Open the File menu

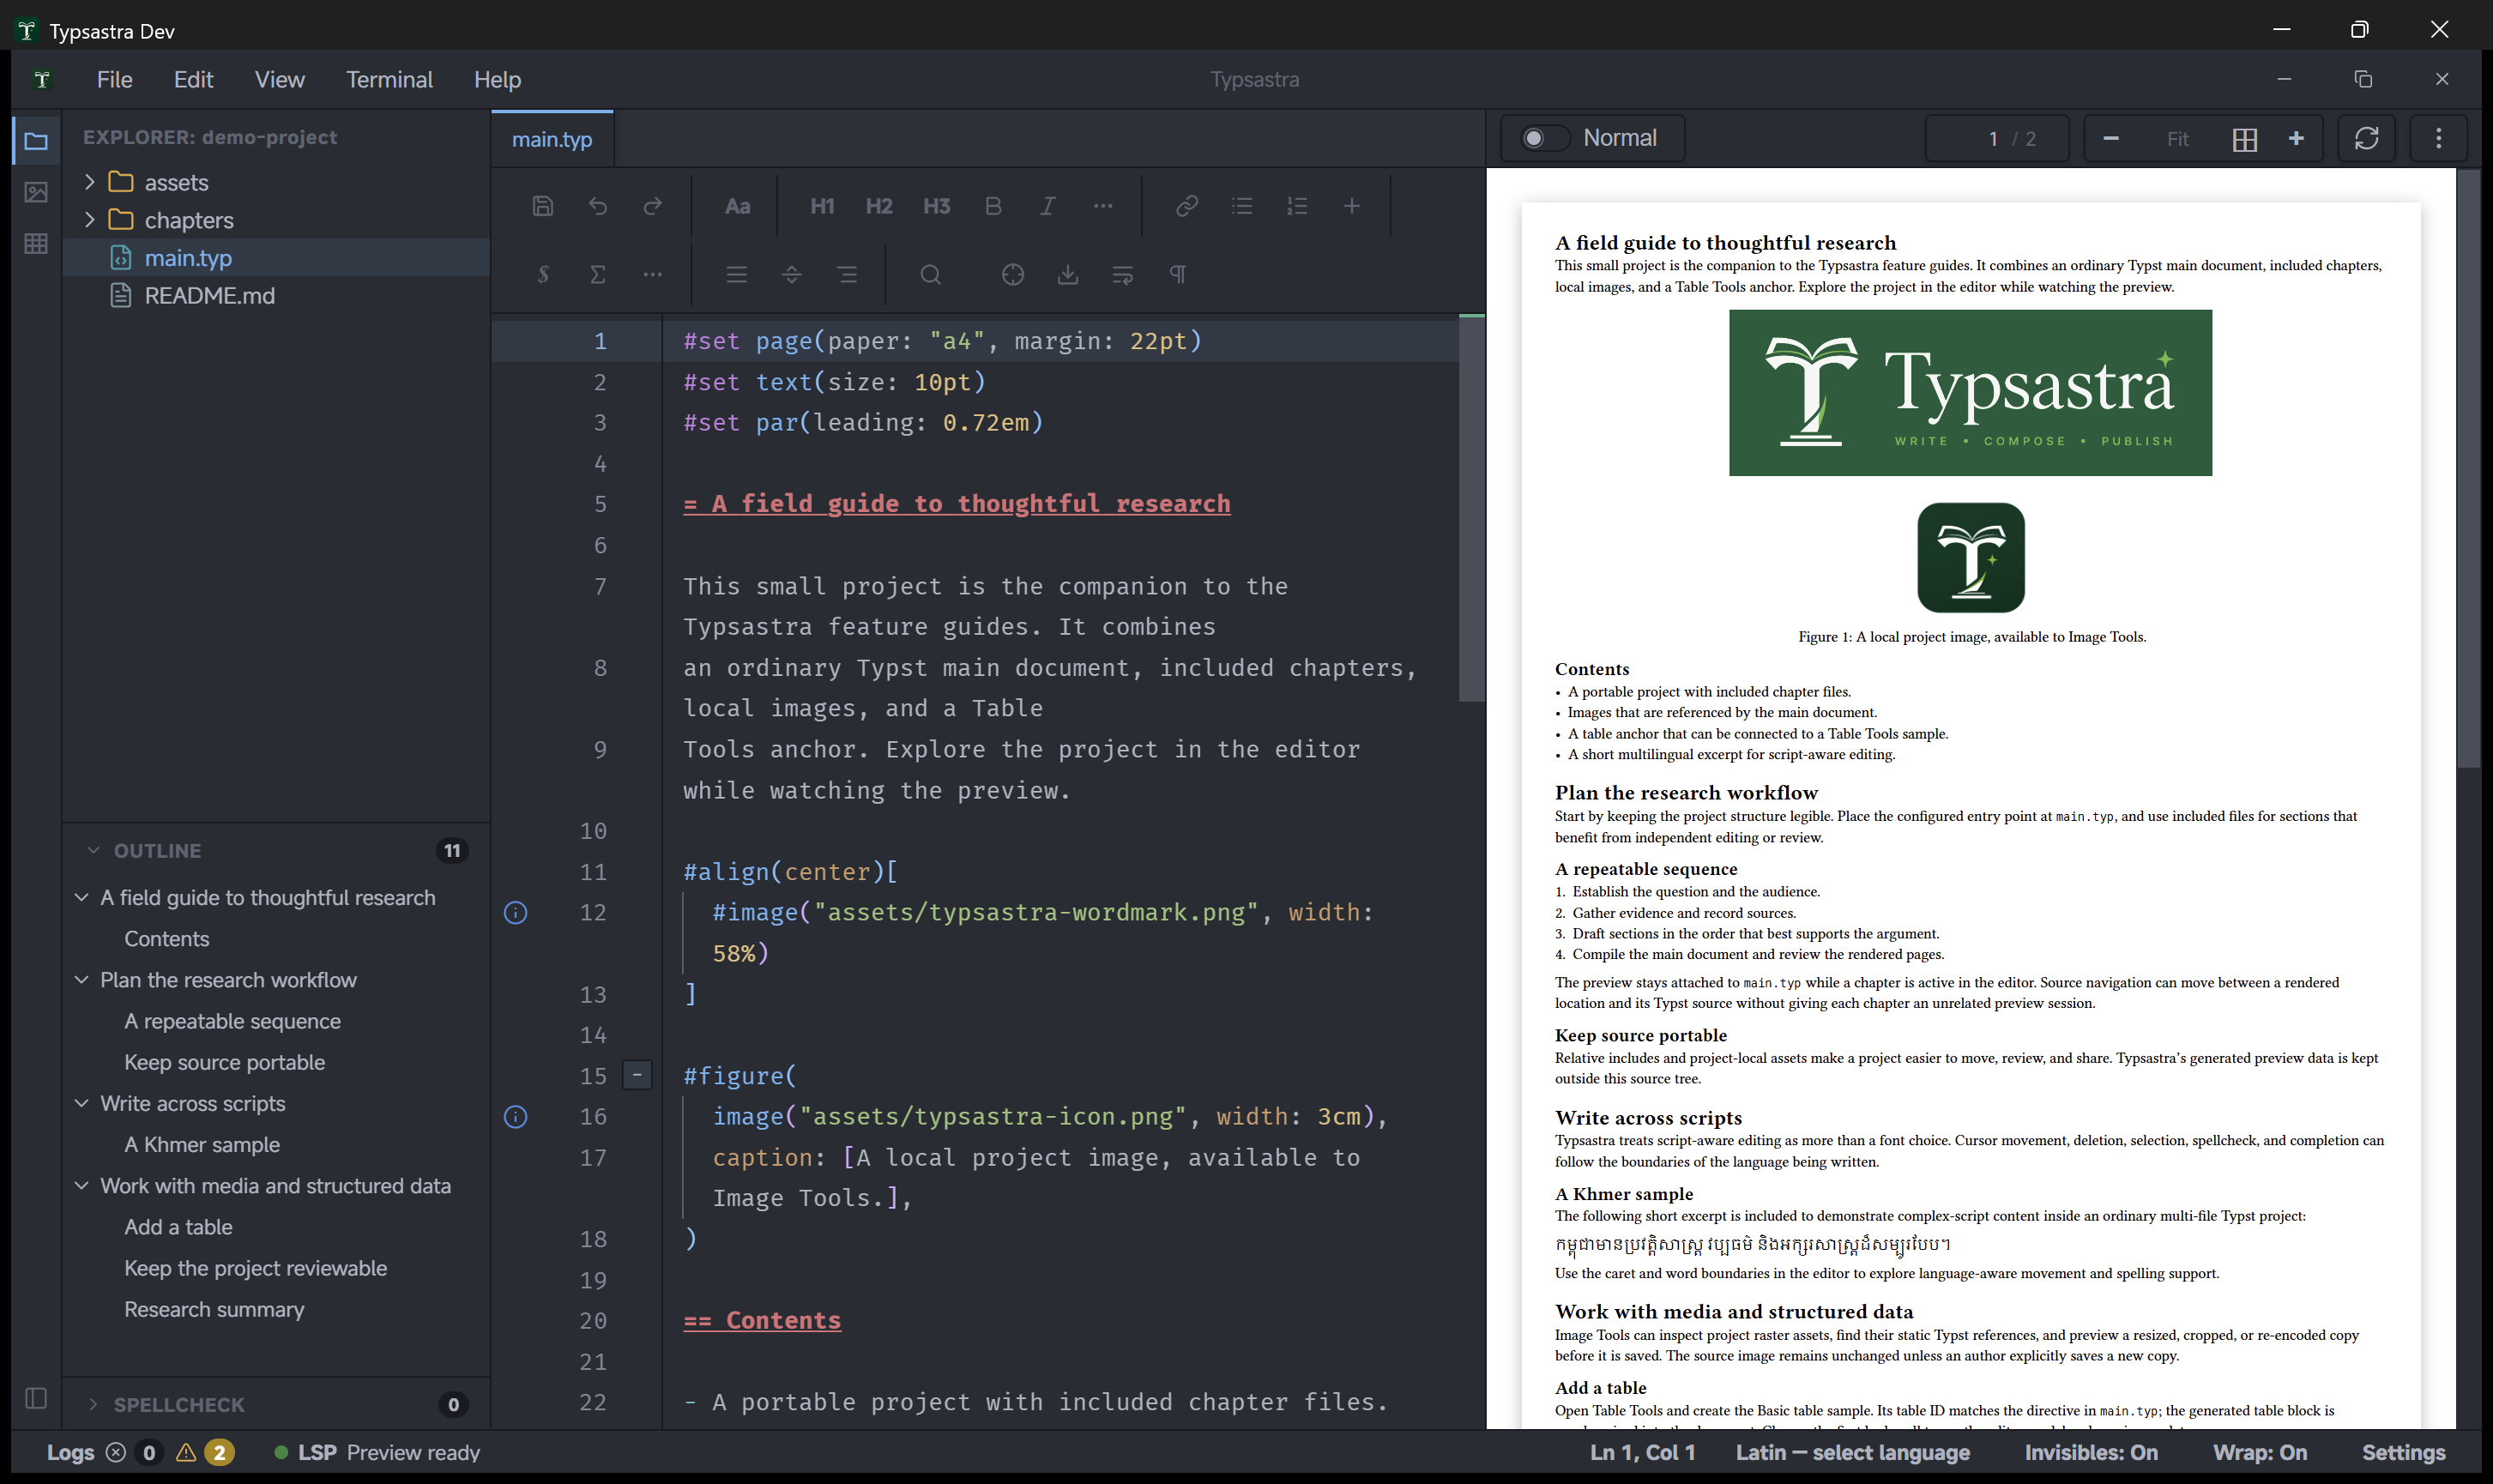point(115,79)
